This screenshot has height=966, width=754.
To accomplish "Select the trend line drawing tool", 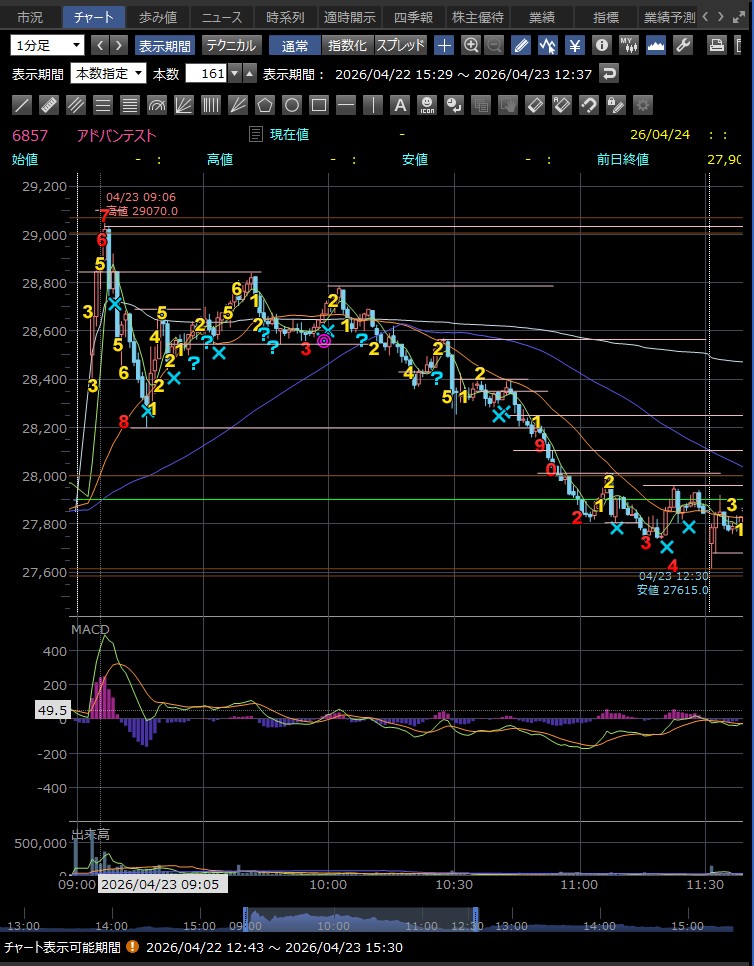I will coord(22,105).
